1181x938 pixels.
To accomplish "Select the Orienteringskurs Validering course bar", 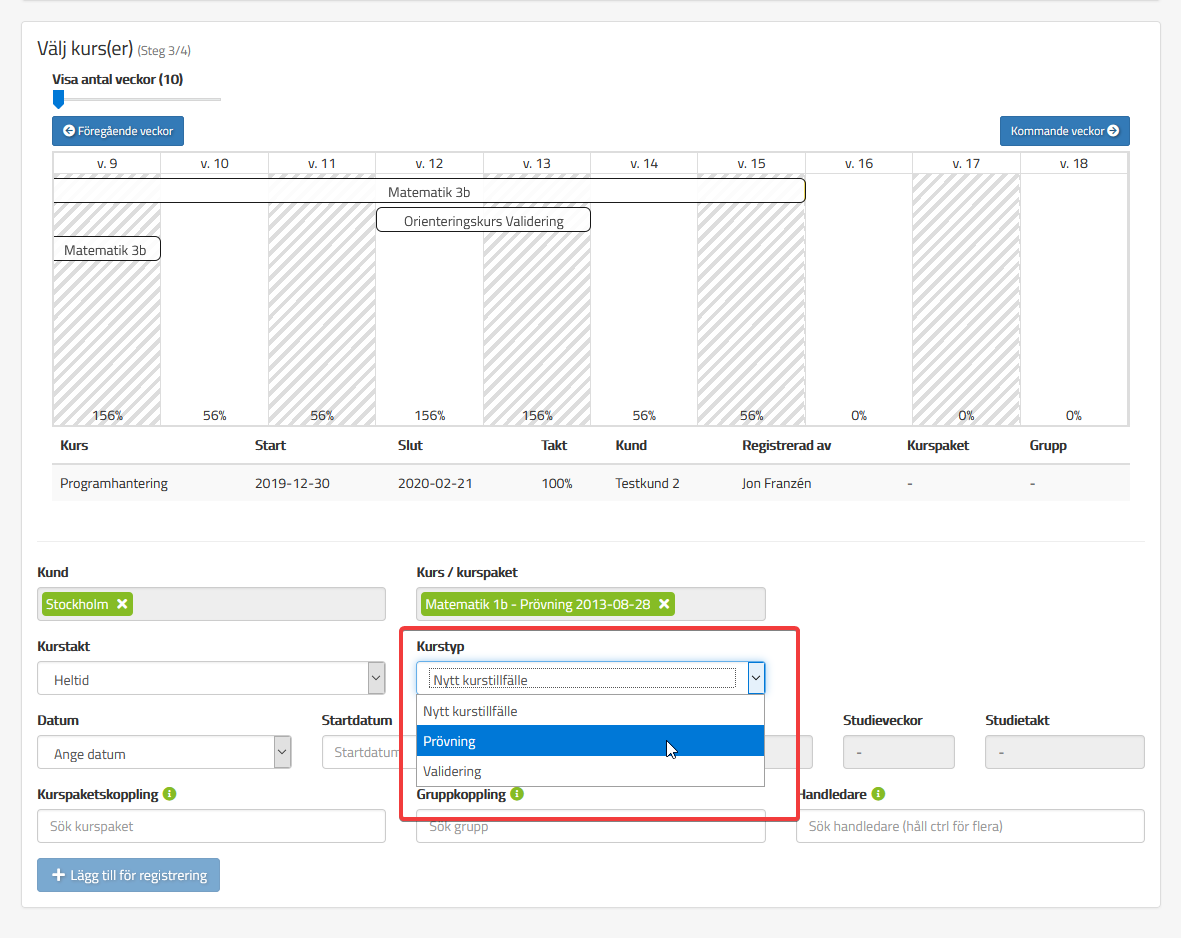I will point(483,220).
